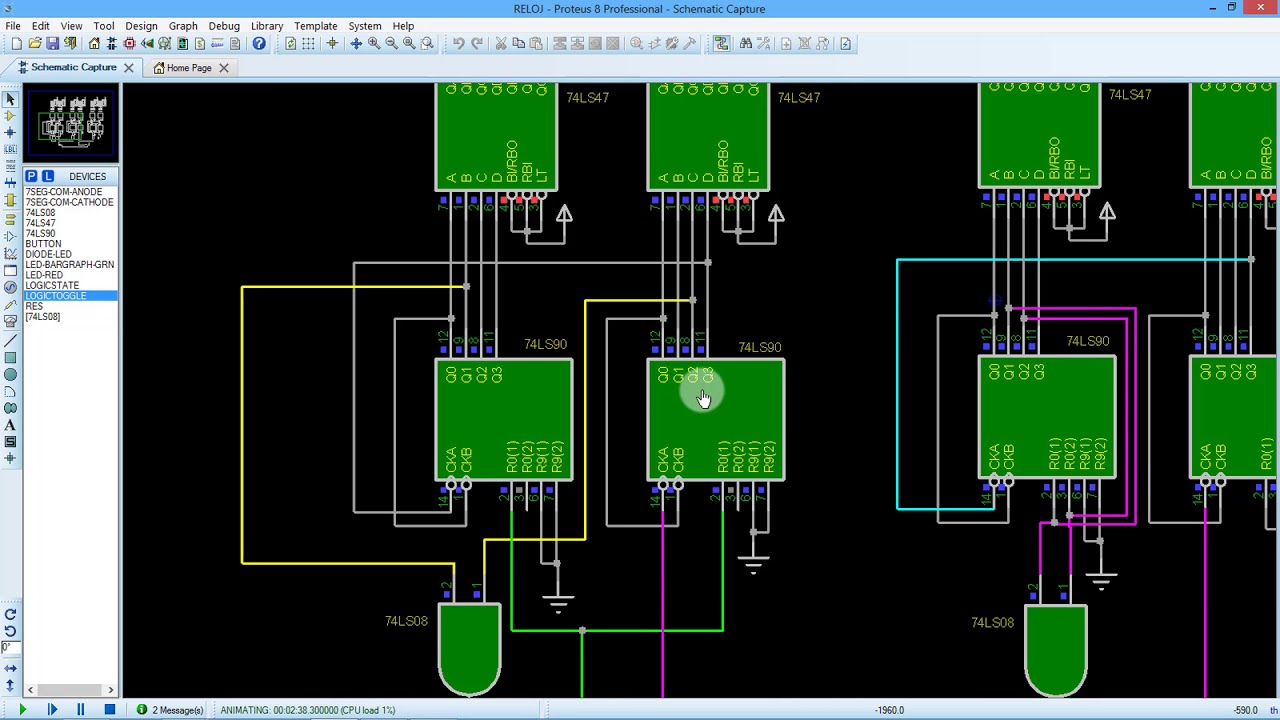The height and width of the screenshot is (720, 1280).
Task: Click the New Project toolbar icon
Action: tap(16, 43)
